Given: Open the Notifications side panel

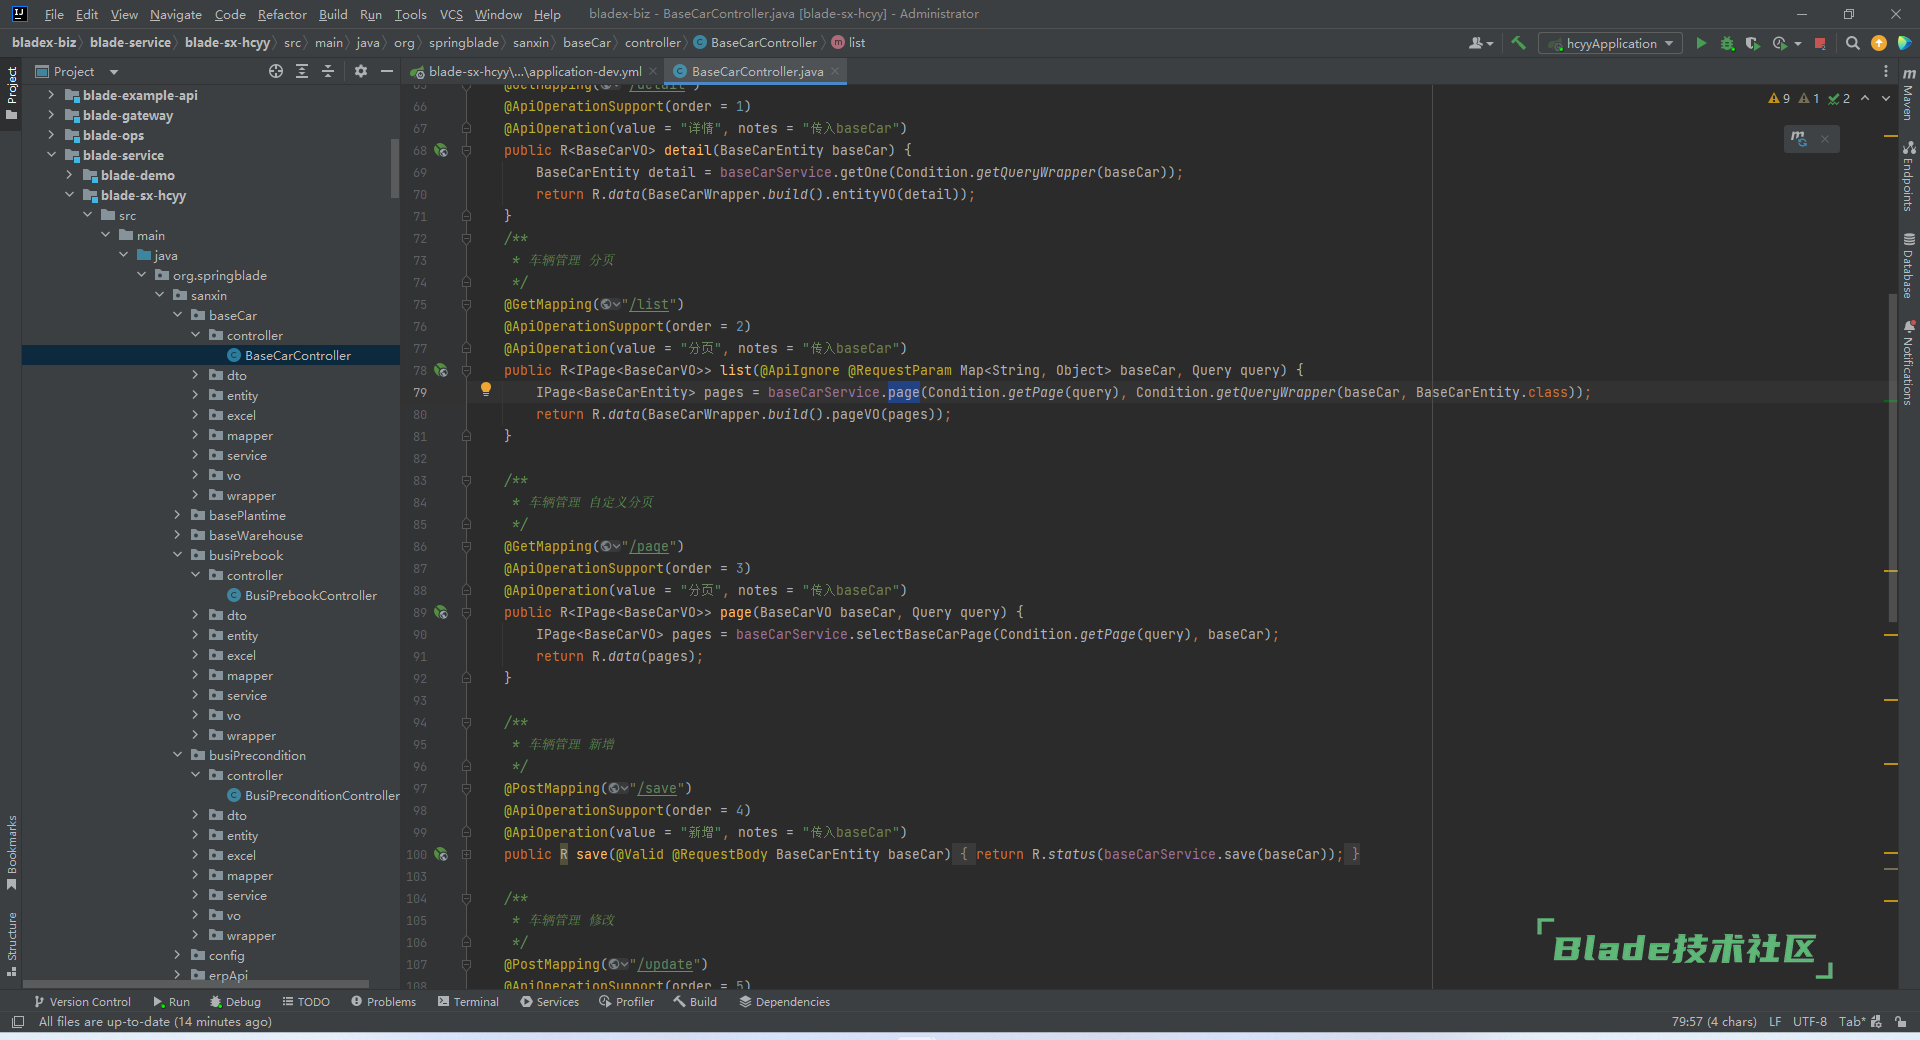Looking at the screenshot, I should (x=1909, y=362).
